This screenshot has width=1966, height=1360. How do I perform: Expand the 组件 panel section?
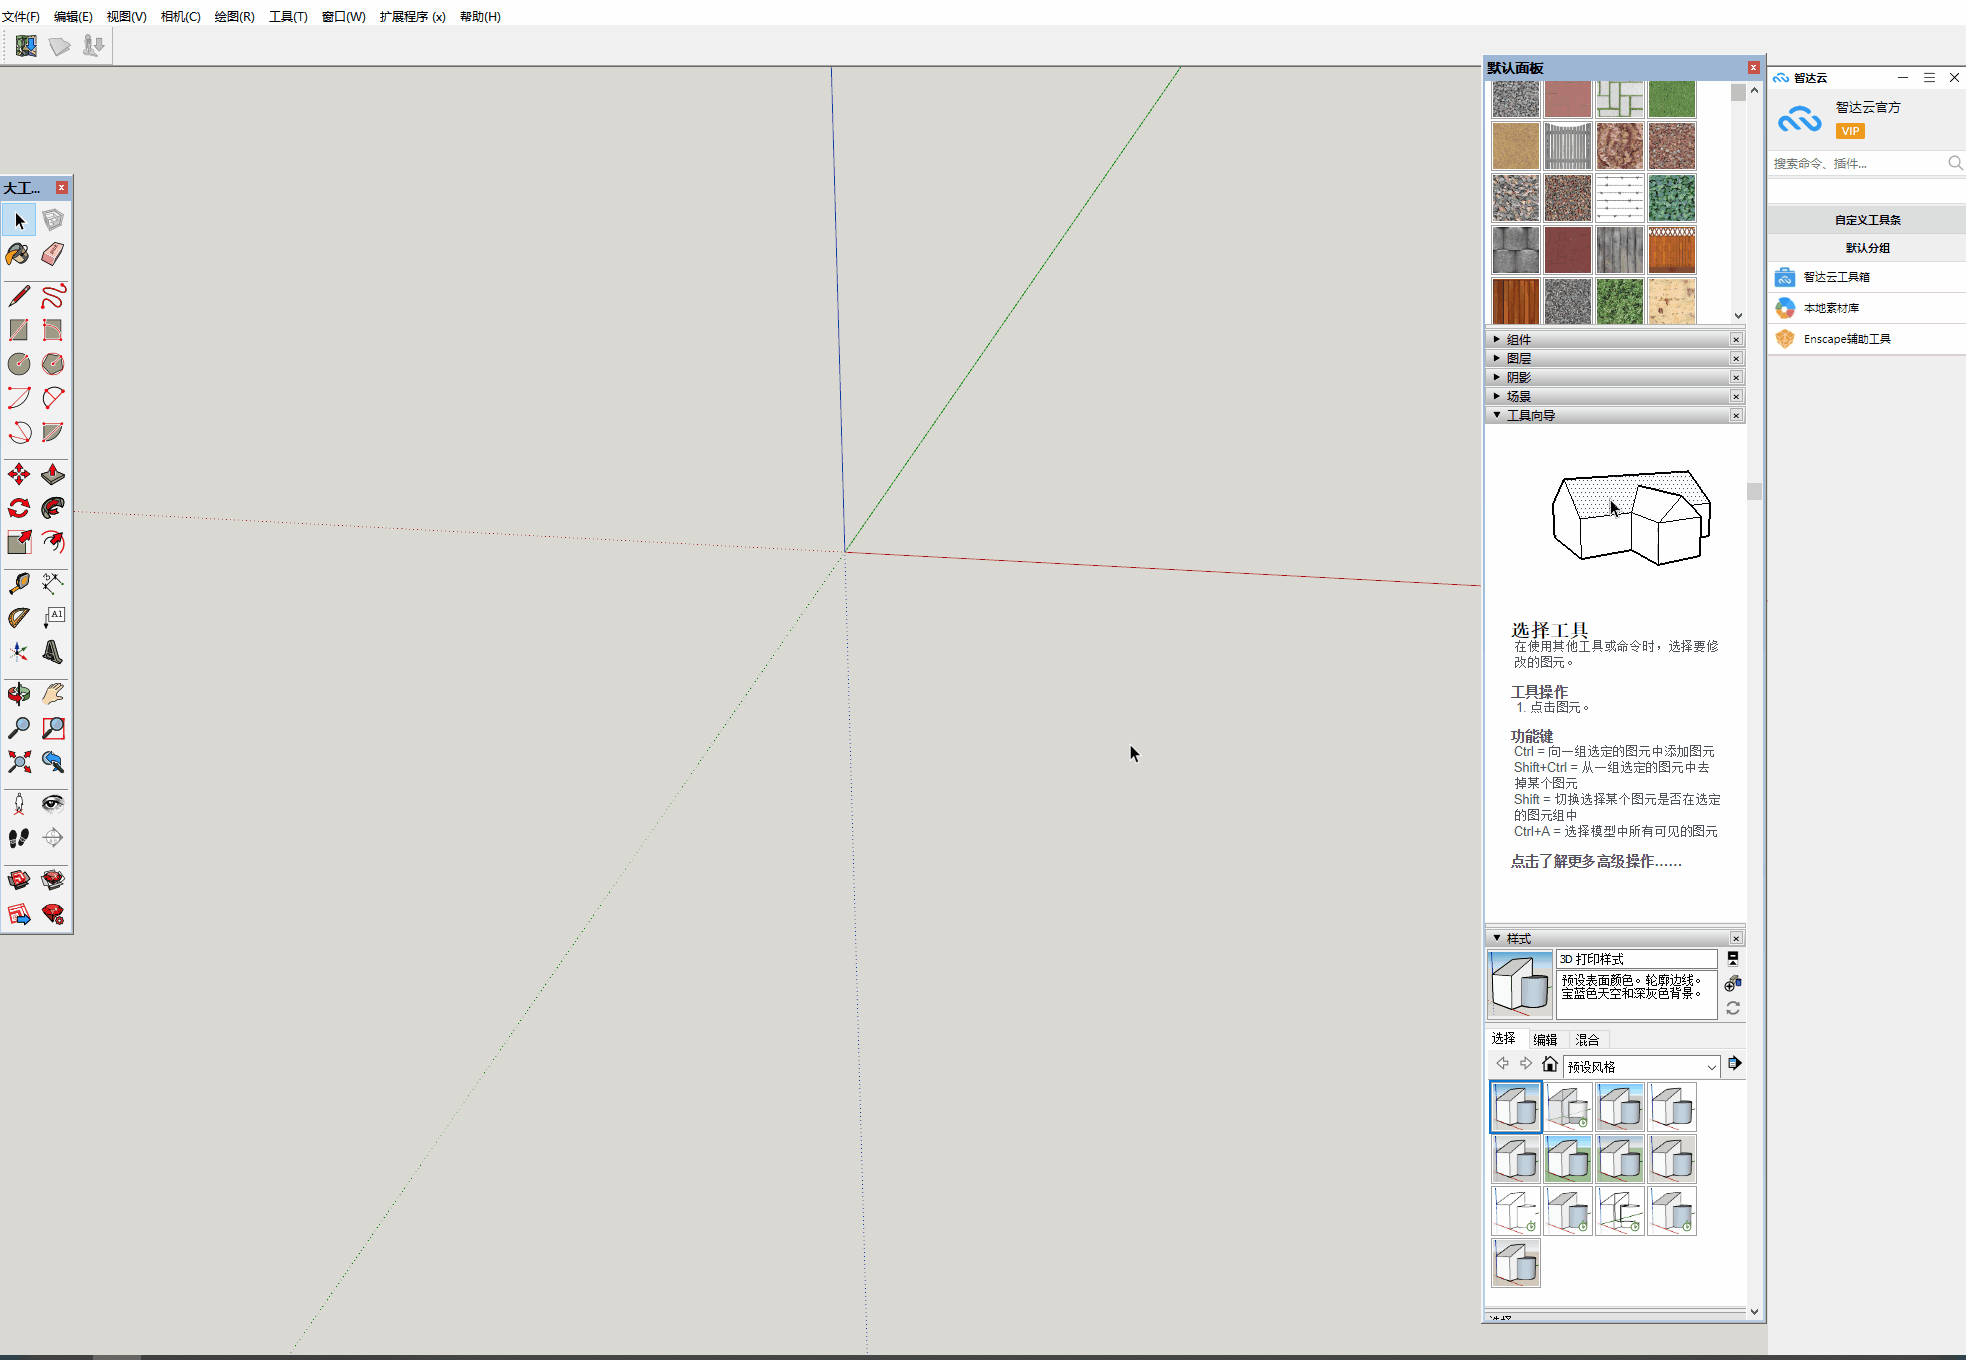pyautogui.click(x=1518, y=340)
